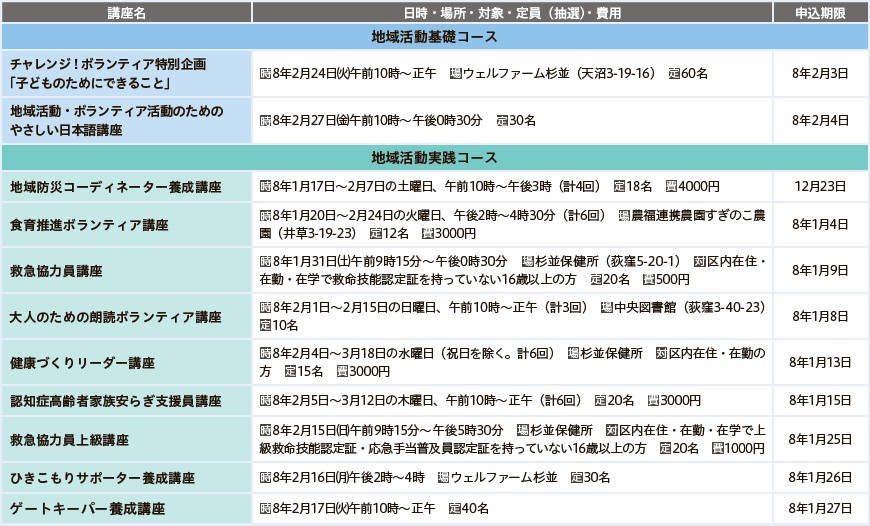870x526 pixels.
Task: Click the venue icon before ウェルファーム杉並（天沼3-19-16）
Action: tap(455, 74)
